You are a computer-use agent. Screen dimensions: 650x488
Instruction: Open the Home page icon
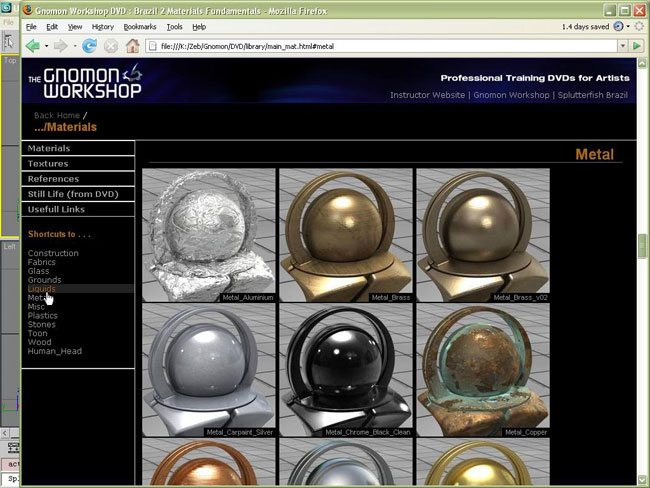coord(133,46)
